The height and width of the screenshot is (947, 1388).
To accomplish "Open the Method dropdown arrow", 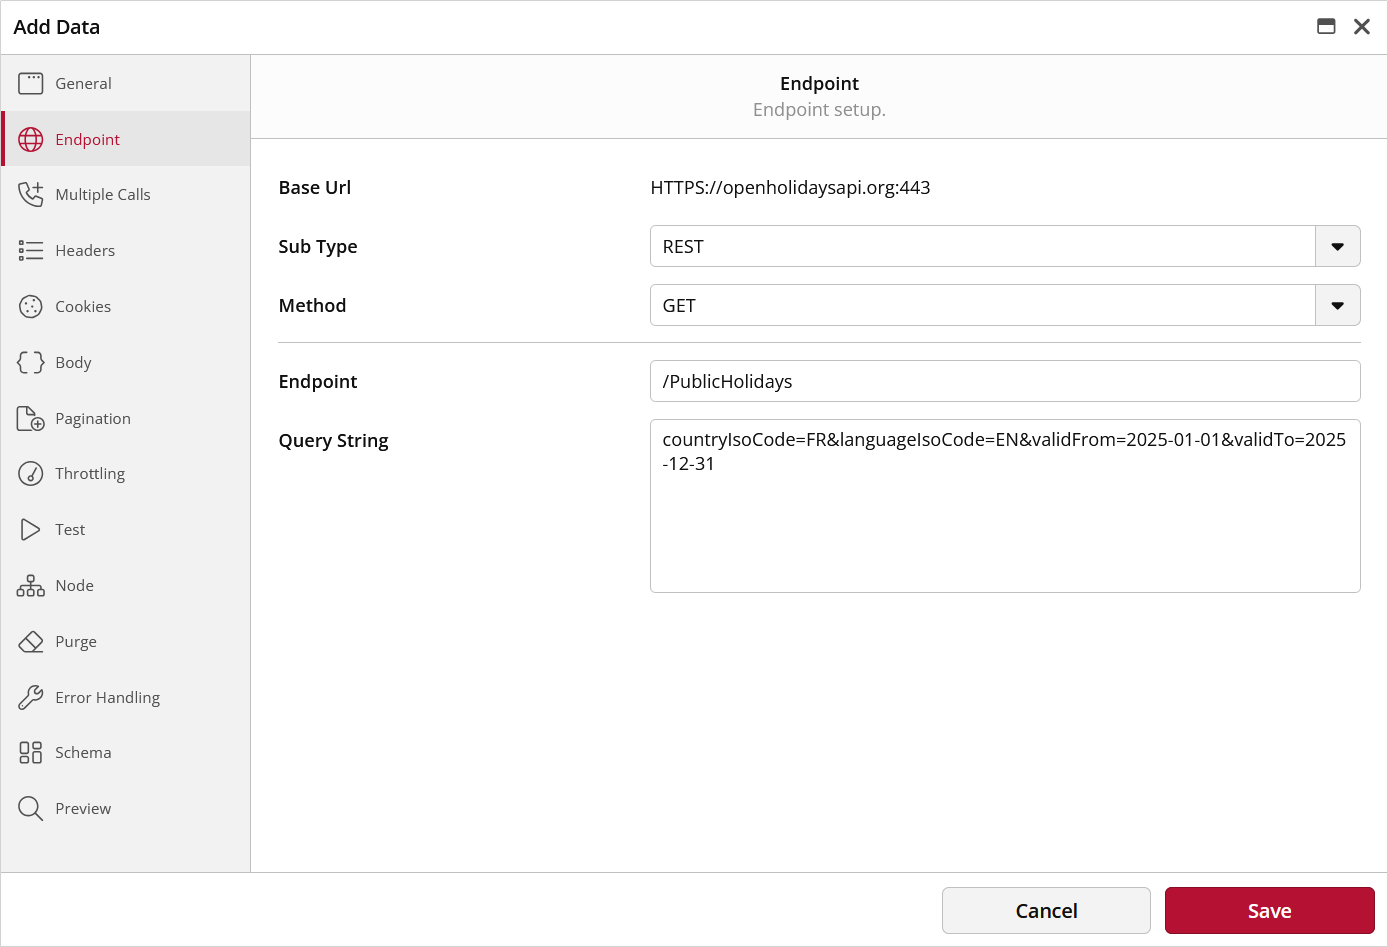I will pos(1337,305).
